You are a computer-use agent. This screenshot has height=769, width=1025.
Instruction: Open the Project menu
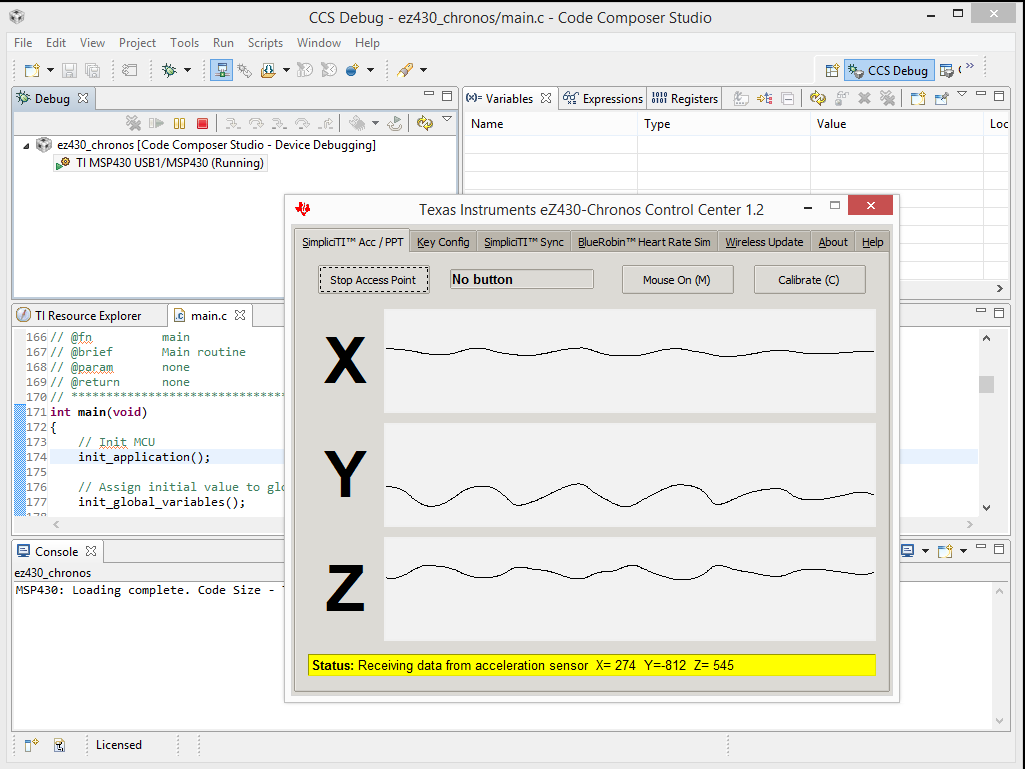click(x=137, y=43)
